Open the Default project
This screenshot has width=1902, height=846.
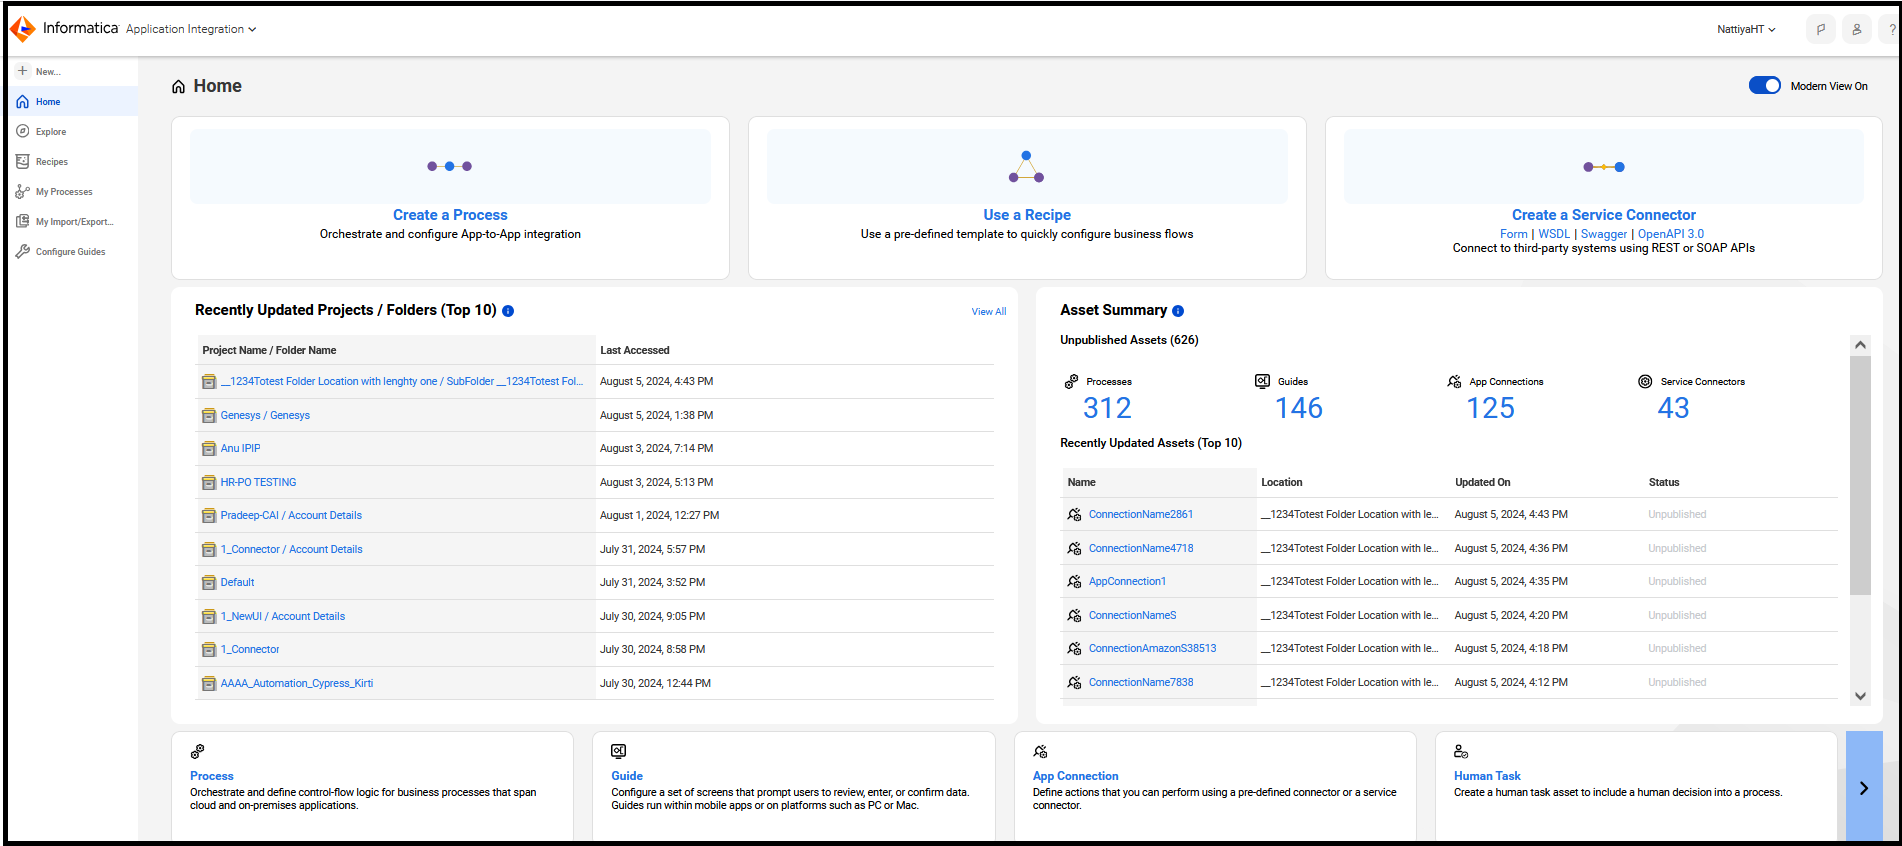click(237, 582)
